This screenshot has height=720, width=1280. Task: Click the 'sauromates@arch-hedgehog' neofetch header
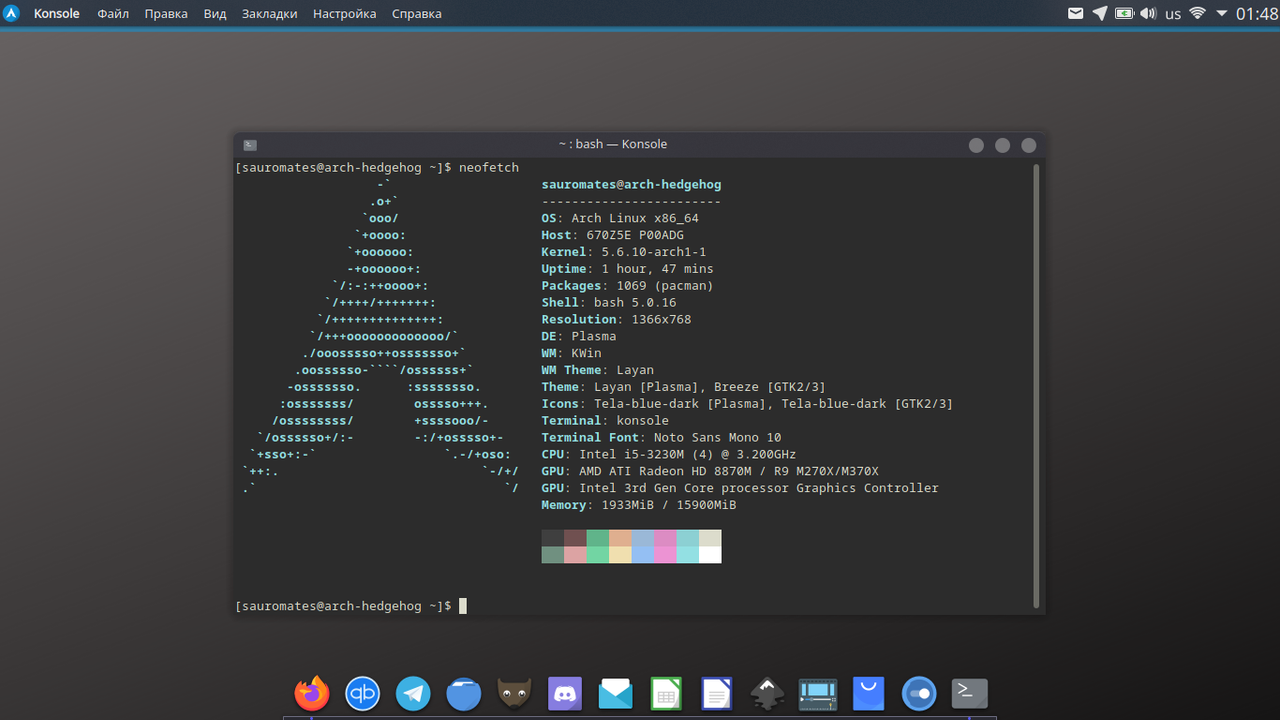(631, 184)
